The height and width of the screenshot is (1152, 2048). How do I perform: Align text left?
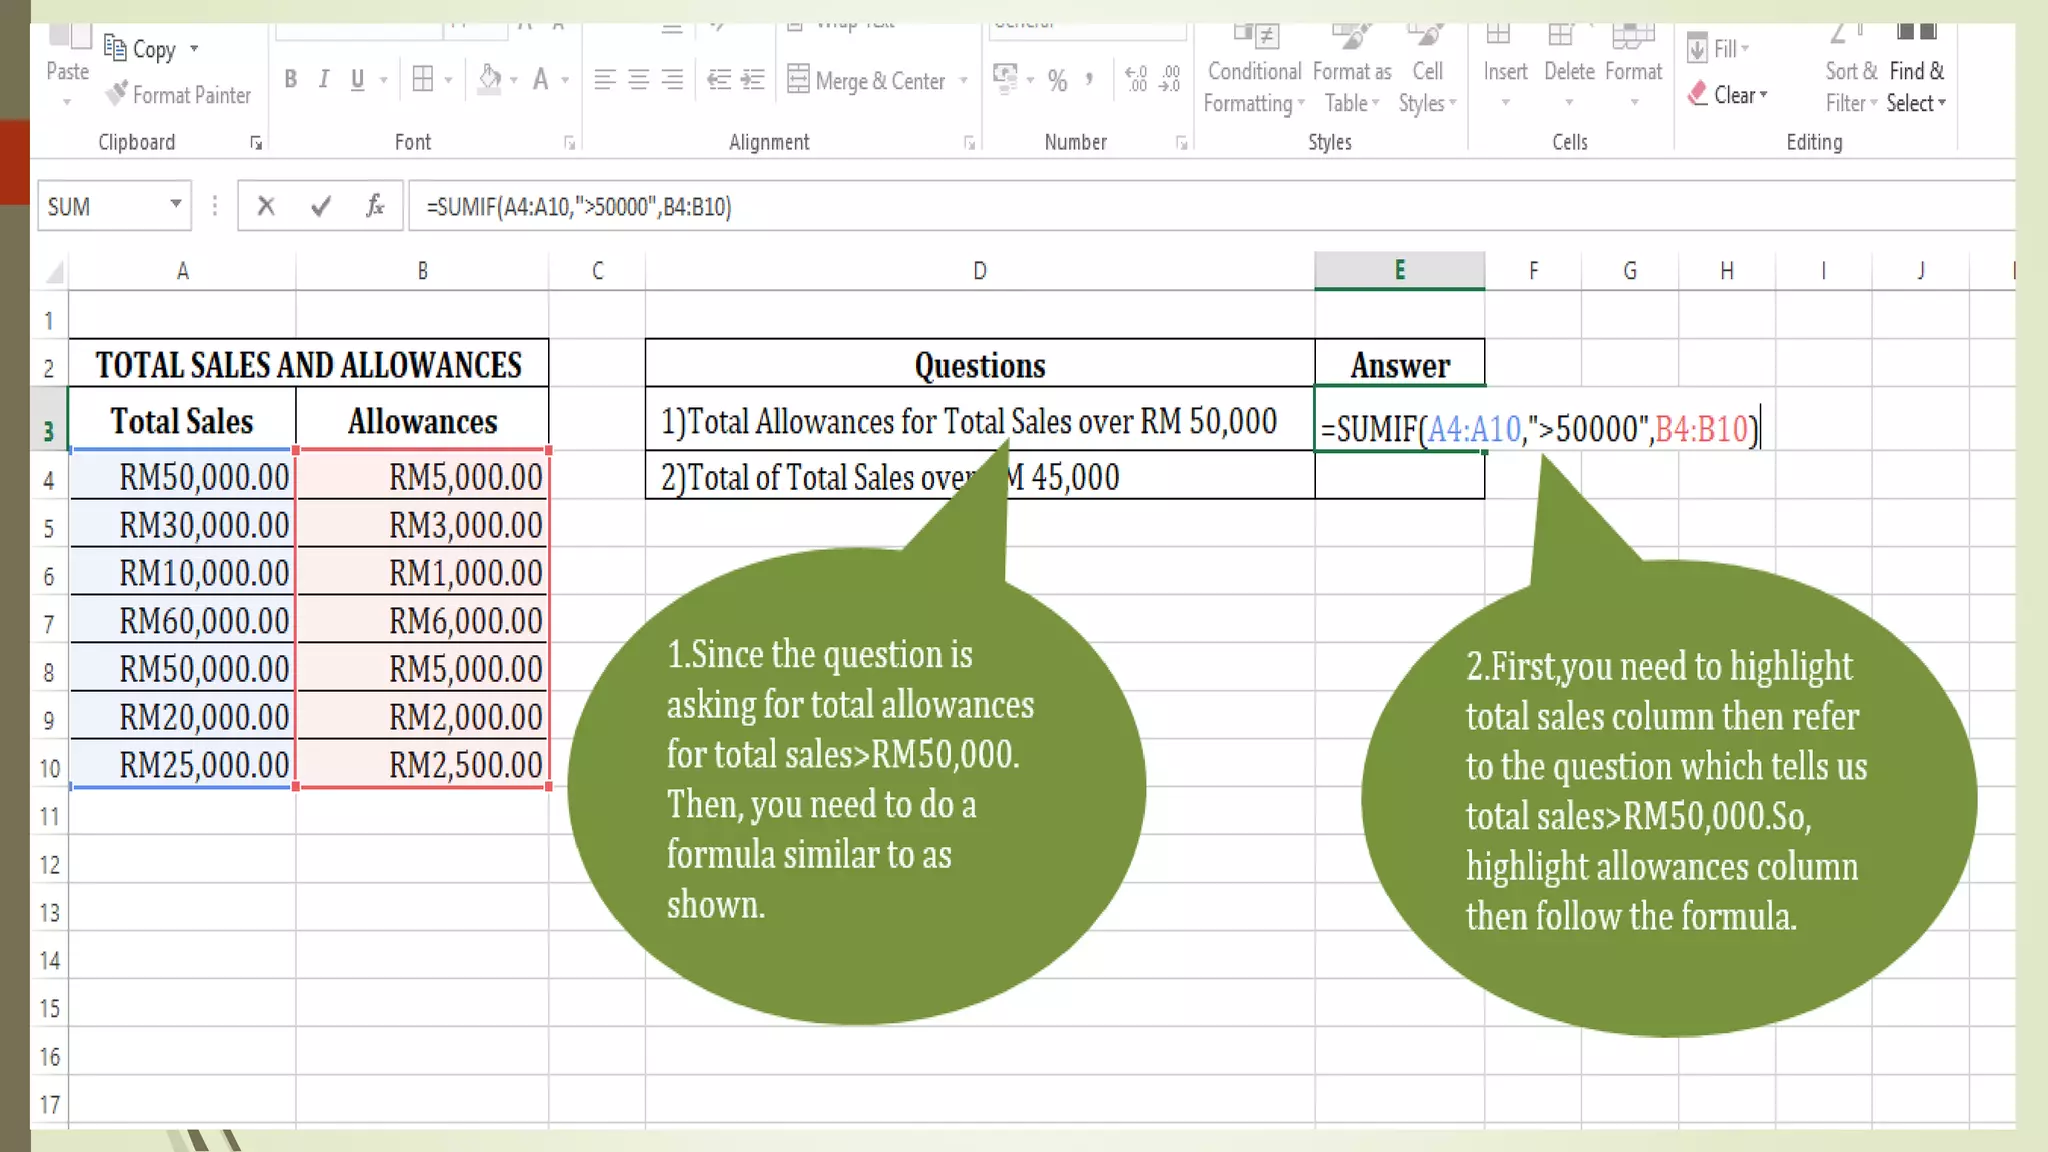(604, 79)
